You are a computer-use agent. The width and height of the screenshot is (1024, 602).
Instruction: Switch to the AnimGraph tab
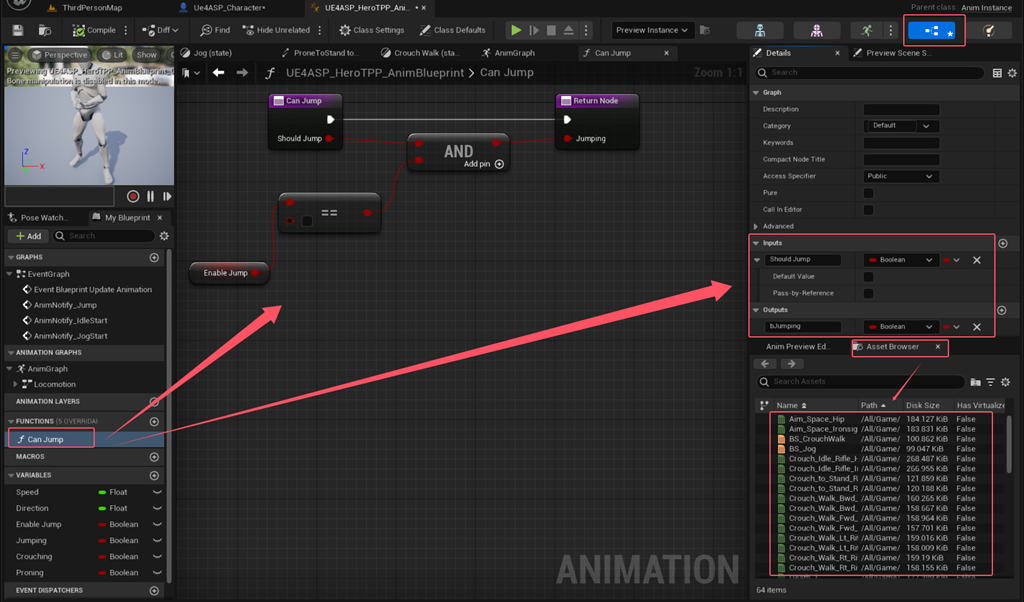coord(508,53)
